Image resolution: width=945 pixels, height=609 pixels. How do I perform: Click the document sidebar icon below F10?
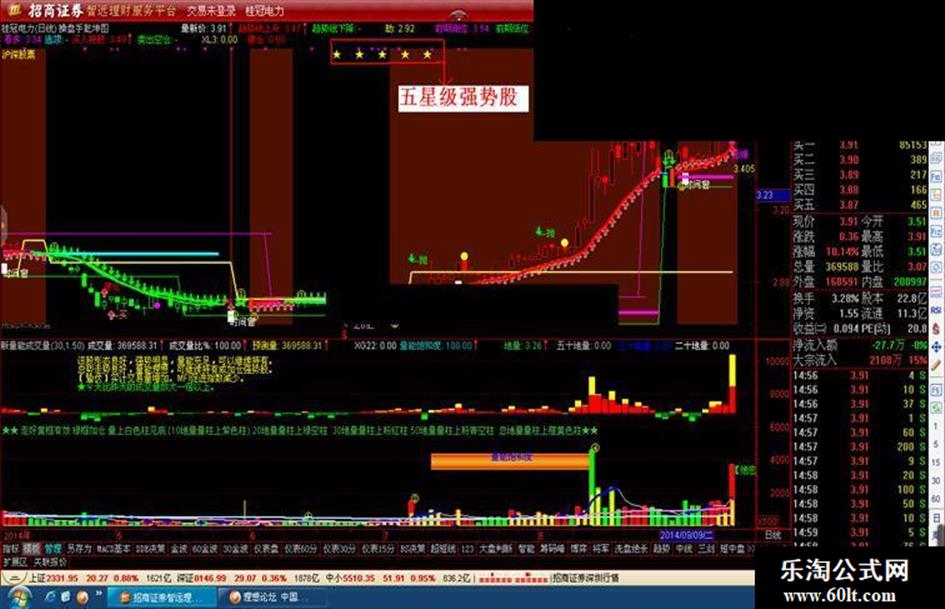click(935, 195)
